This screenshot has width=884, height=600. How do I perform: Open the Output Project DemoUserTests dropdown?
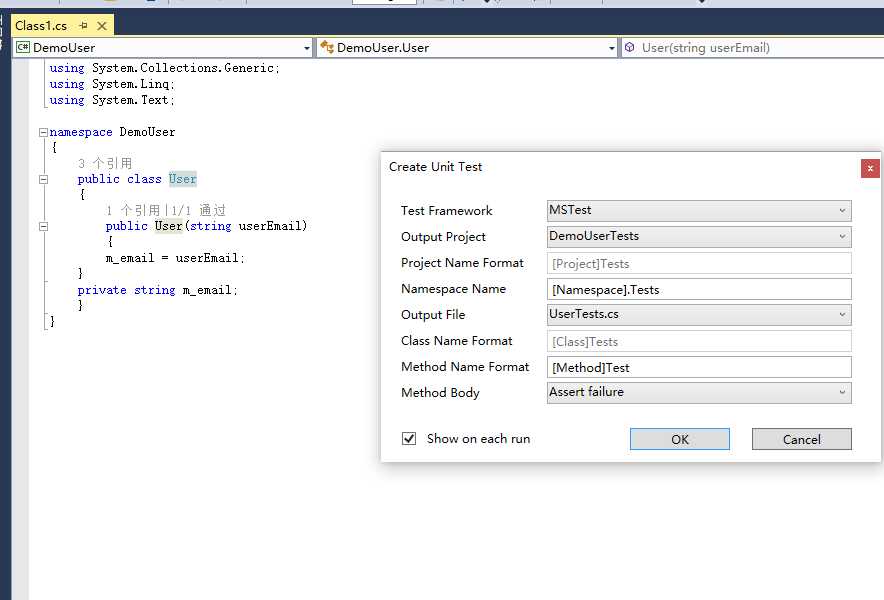[x=699, y=237]
